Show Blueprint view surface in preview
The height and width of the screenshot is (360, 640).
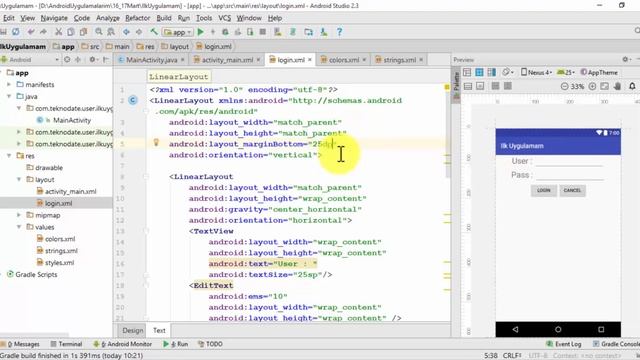pos(479,72)
